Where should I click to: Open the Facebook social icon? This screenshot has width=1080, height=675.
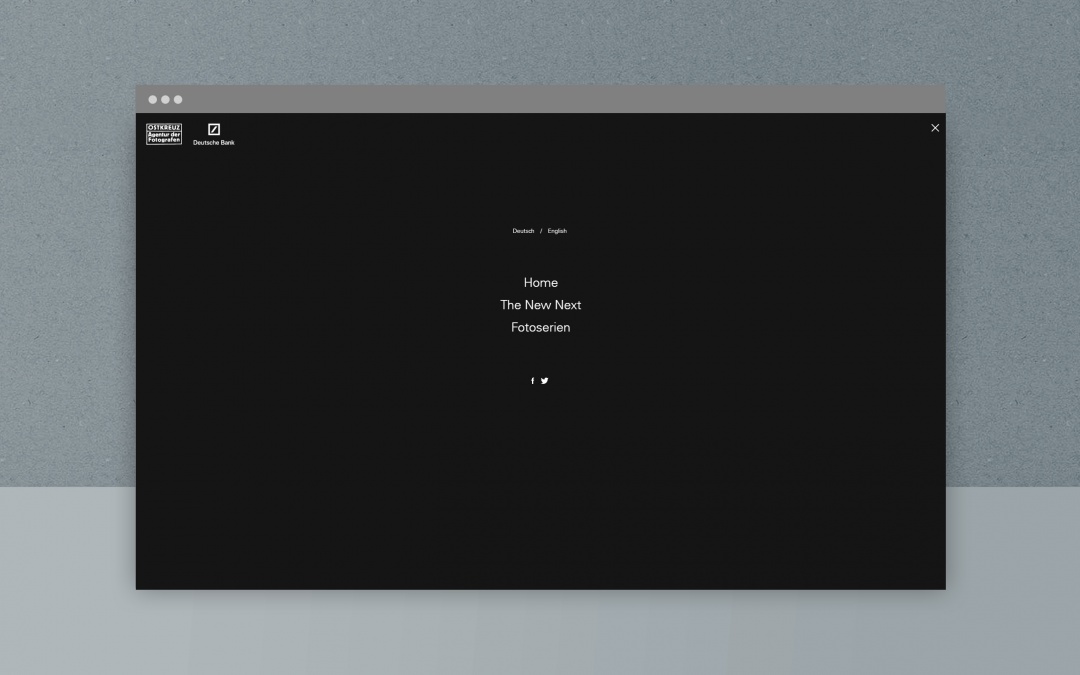[532, 381]
